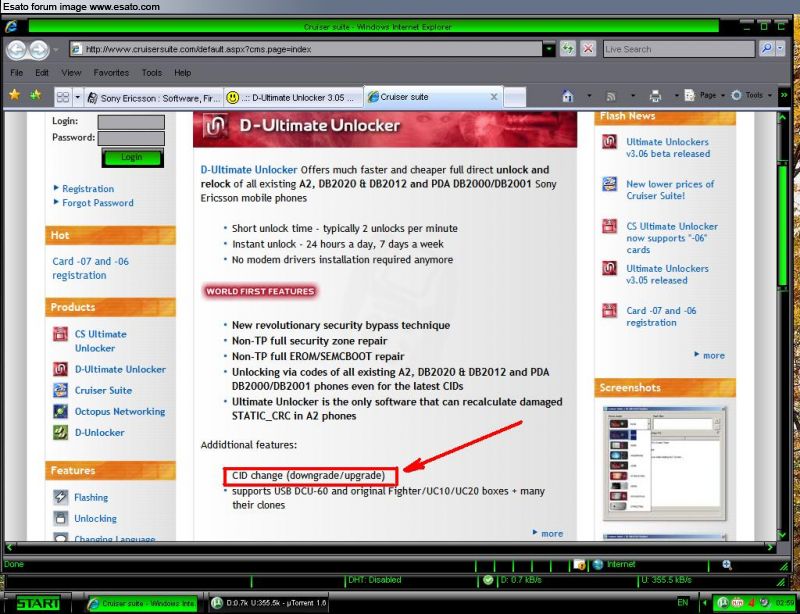Click in the Login input field
800x614 pixels.
pos(131,122)
